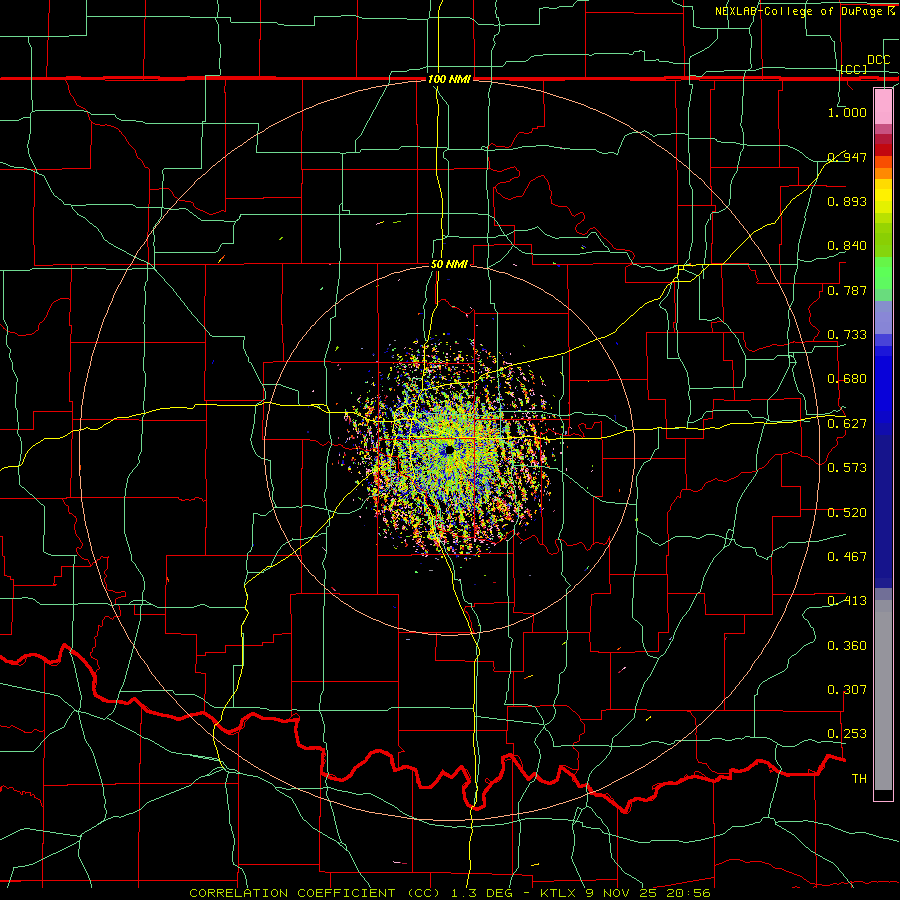Click the DCC product label
The height and width of the screenshot is (900, 900).
[x=878, y=60]
